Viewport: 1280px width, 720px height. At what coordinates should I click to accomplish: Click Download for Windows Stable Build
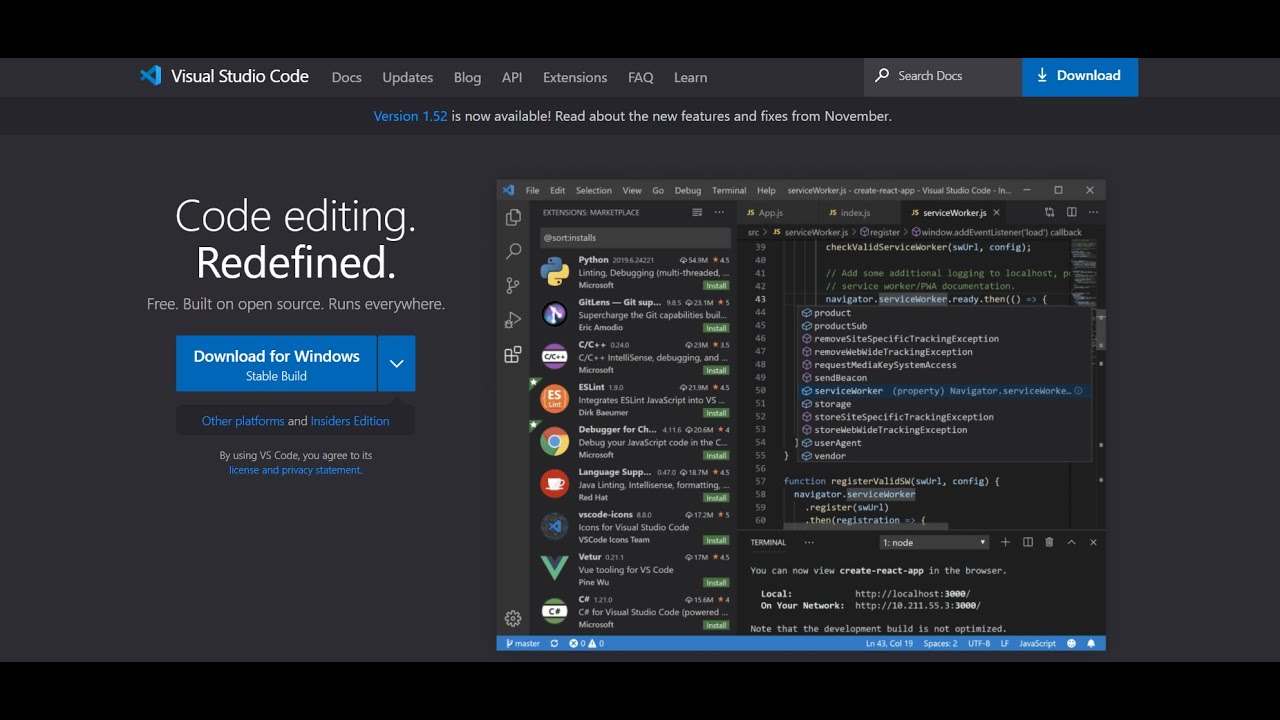(x=277, y=364)
